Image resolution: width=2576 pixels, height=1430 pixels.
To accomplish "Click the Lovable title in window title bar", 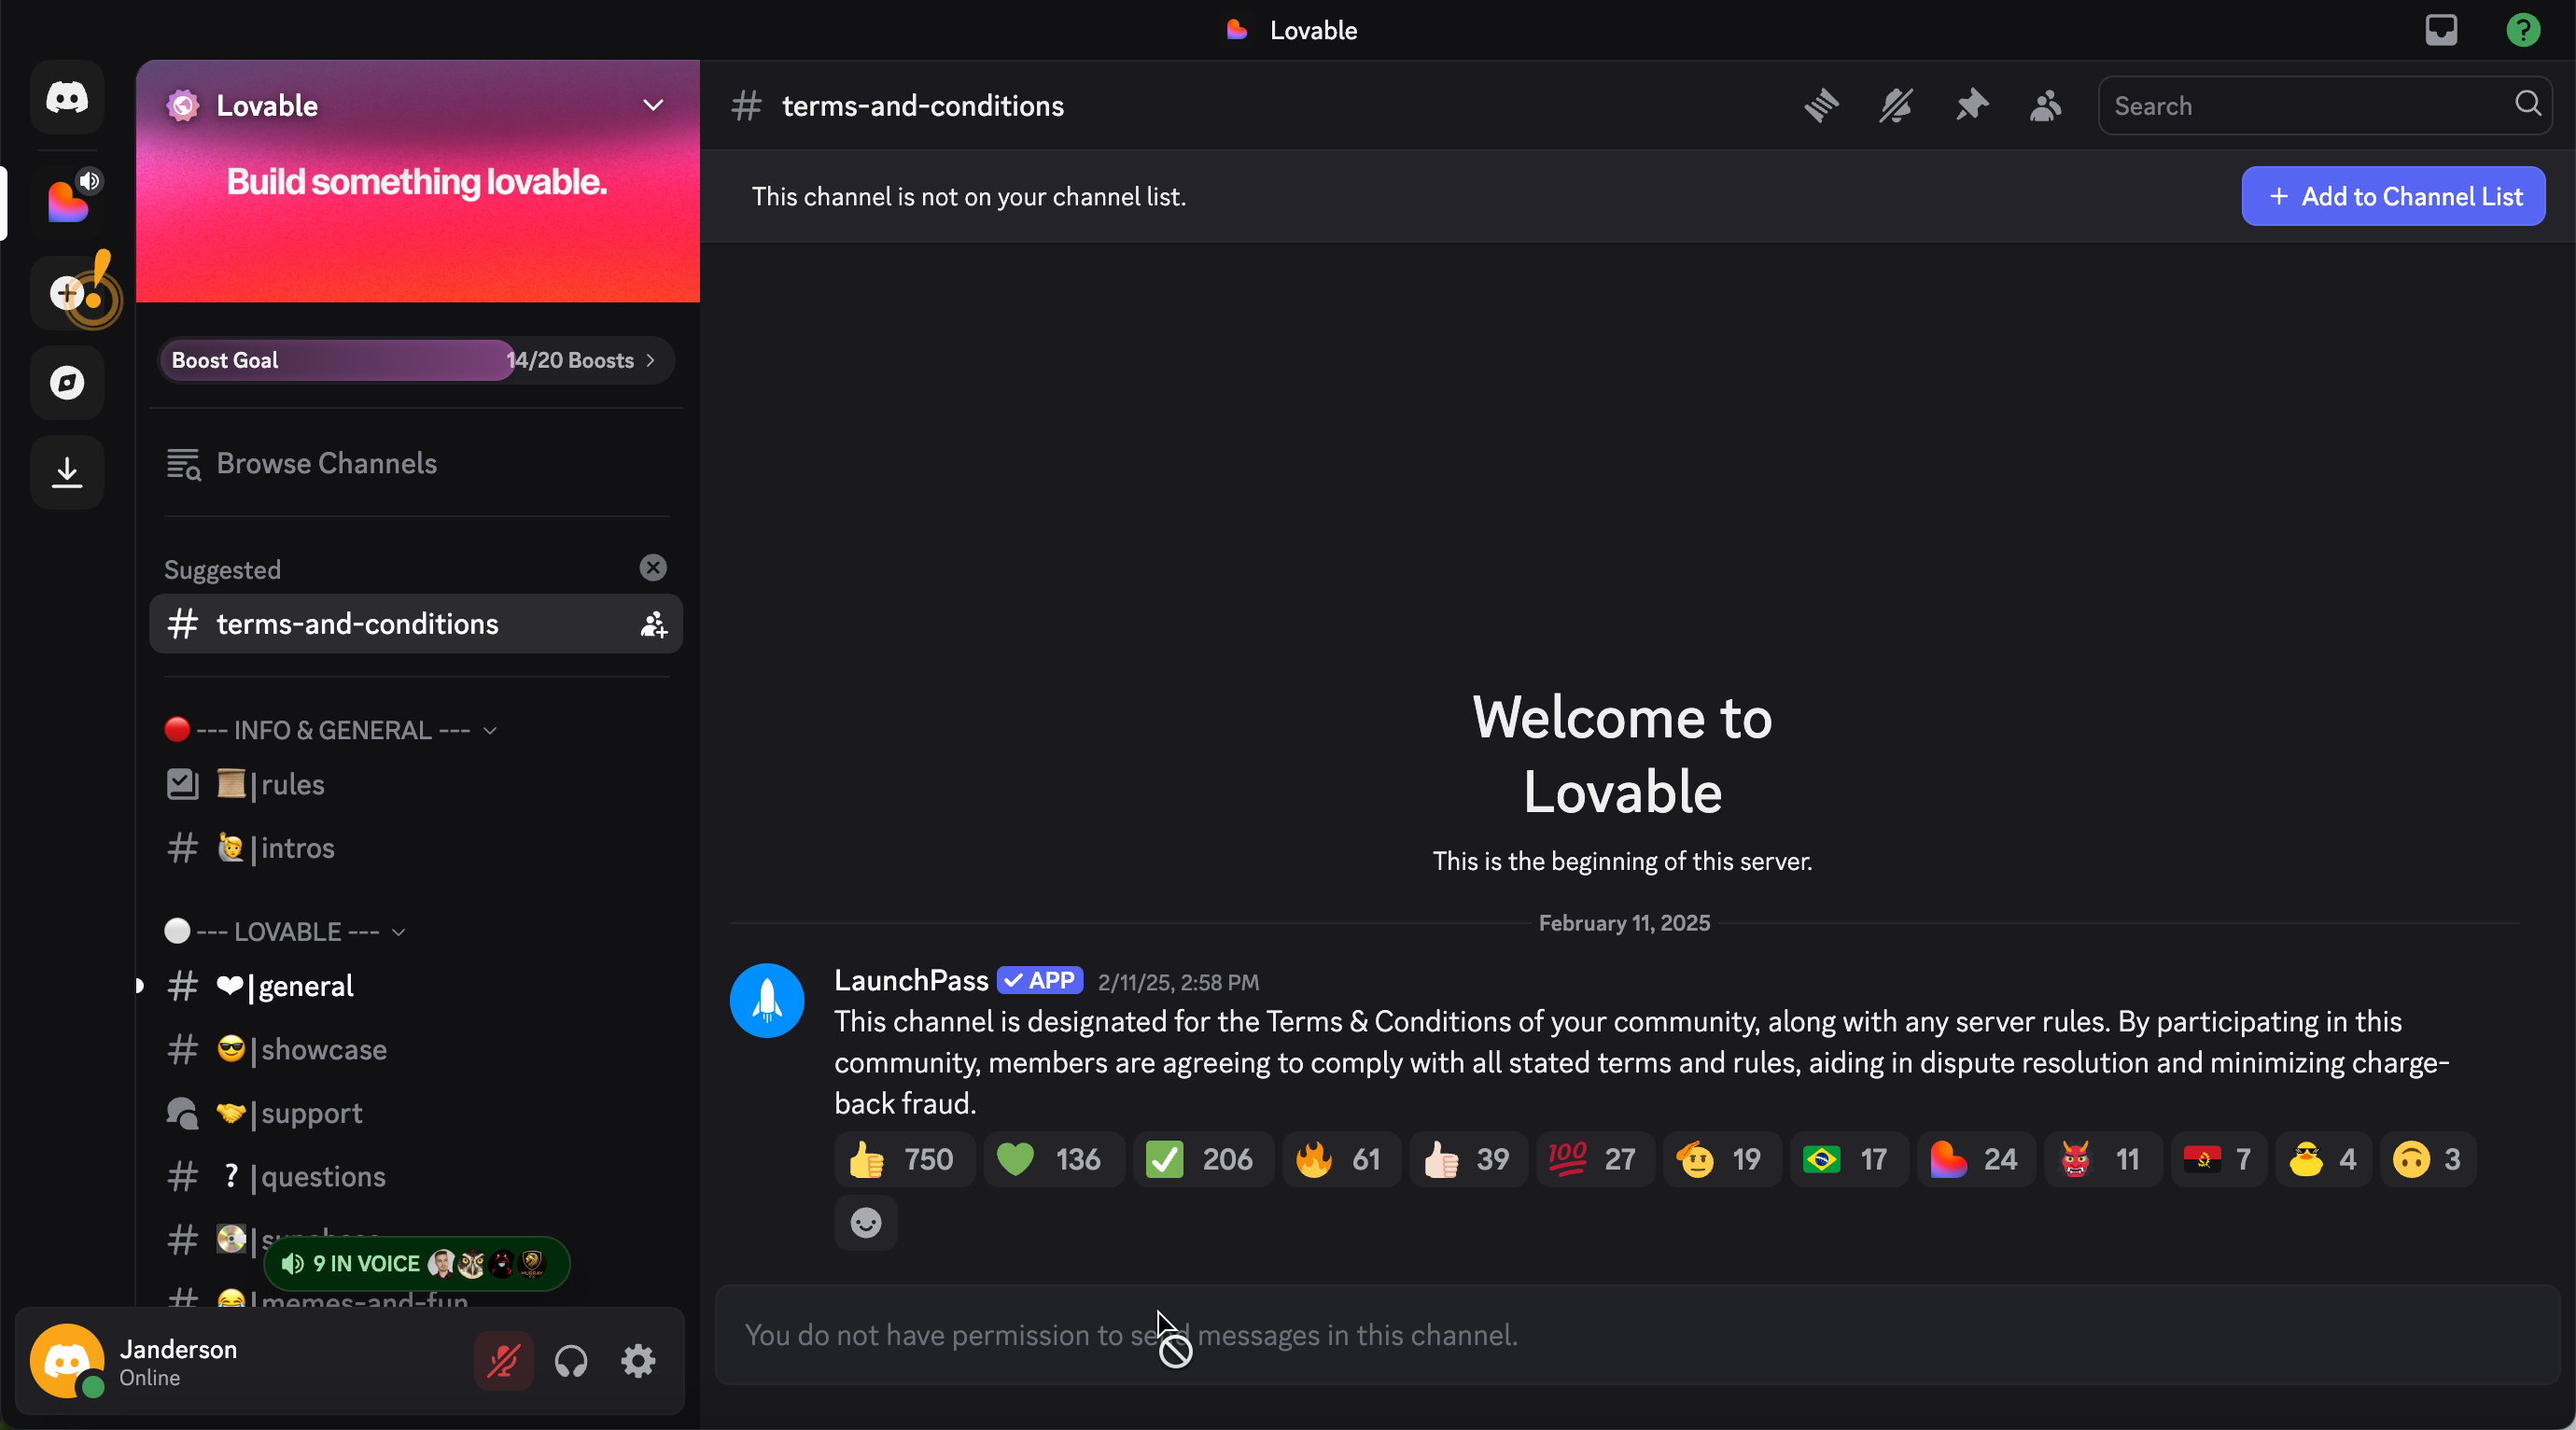I will 1313,30.
